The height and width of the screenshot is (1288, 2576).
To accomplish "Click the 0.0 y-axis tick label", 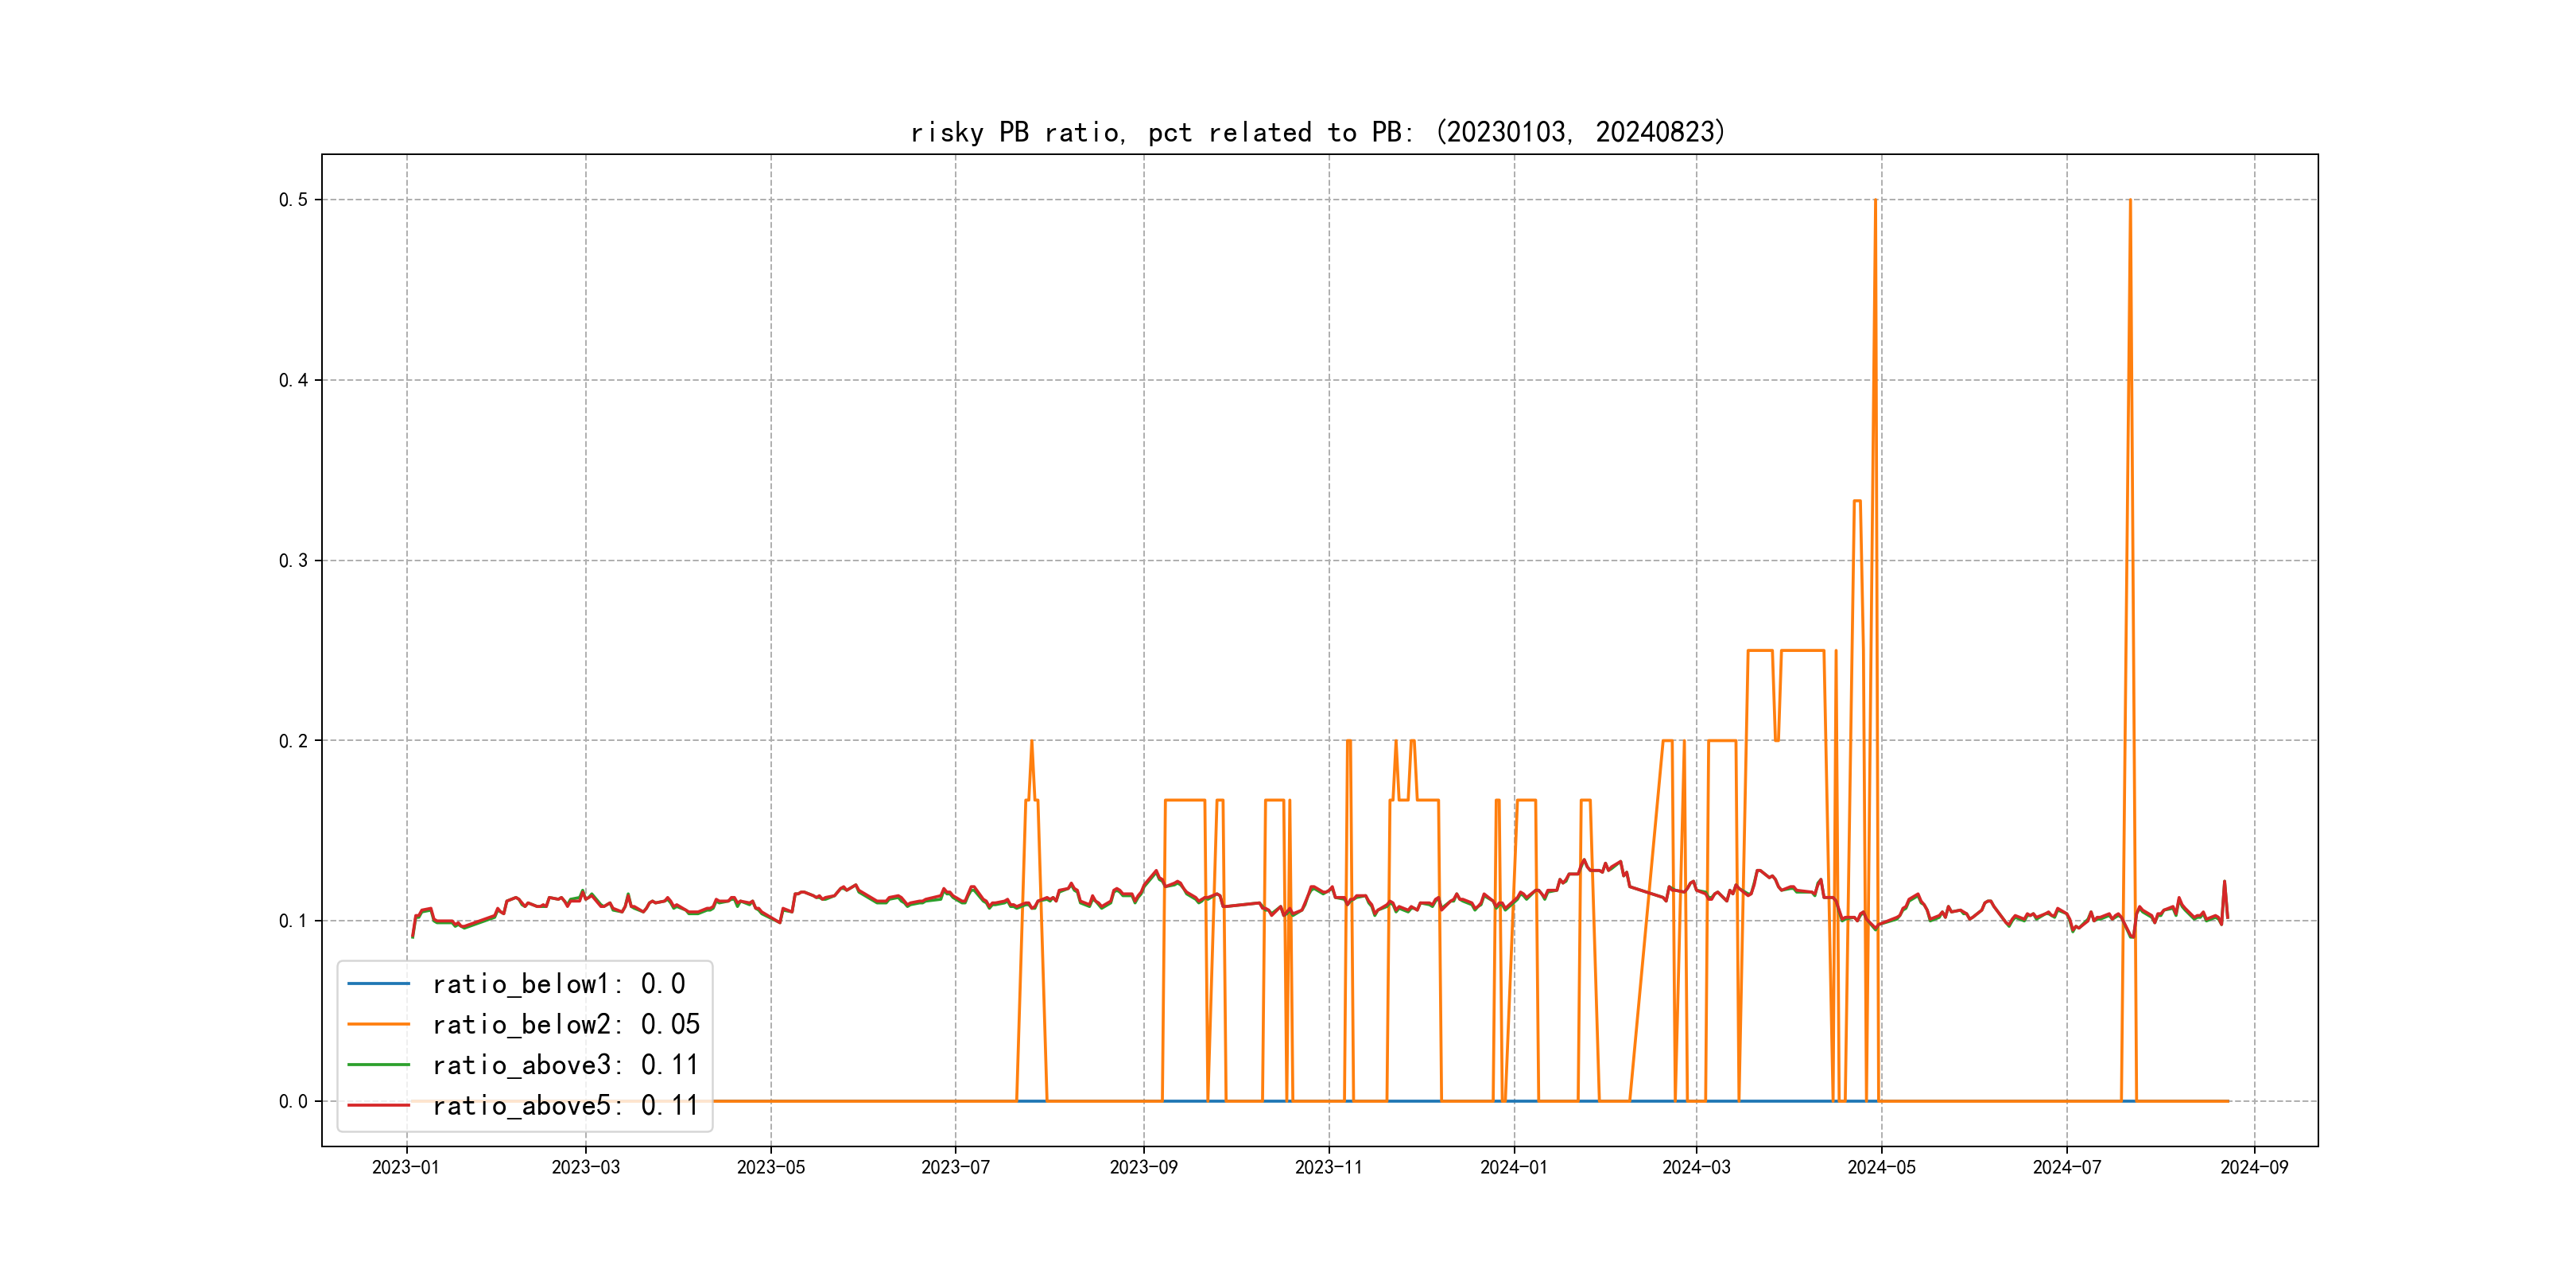I will coord(293,1101).
